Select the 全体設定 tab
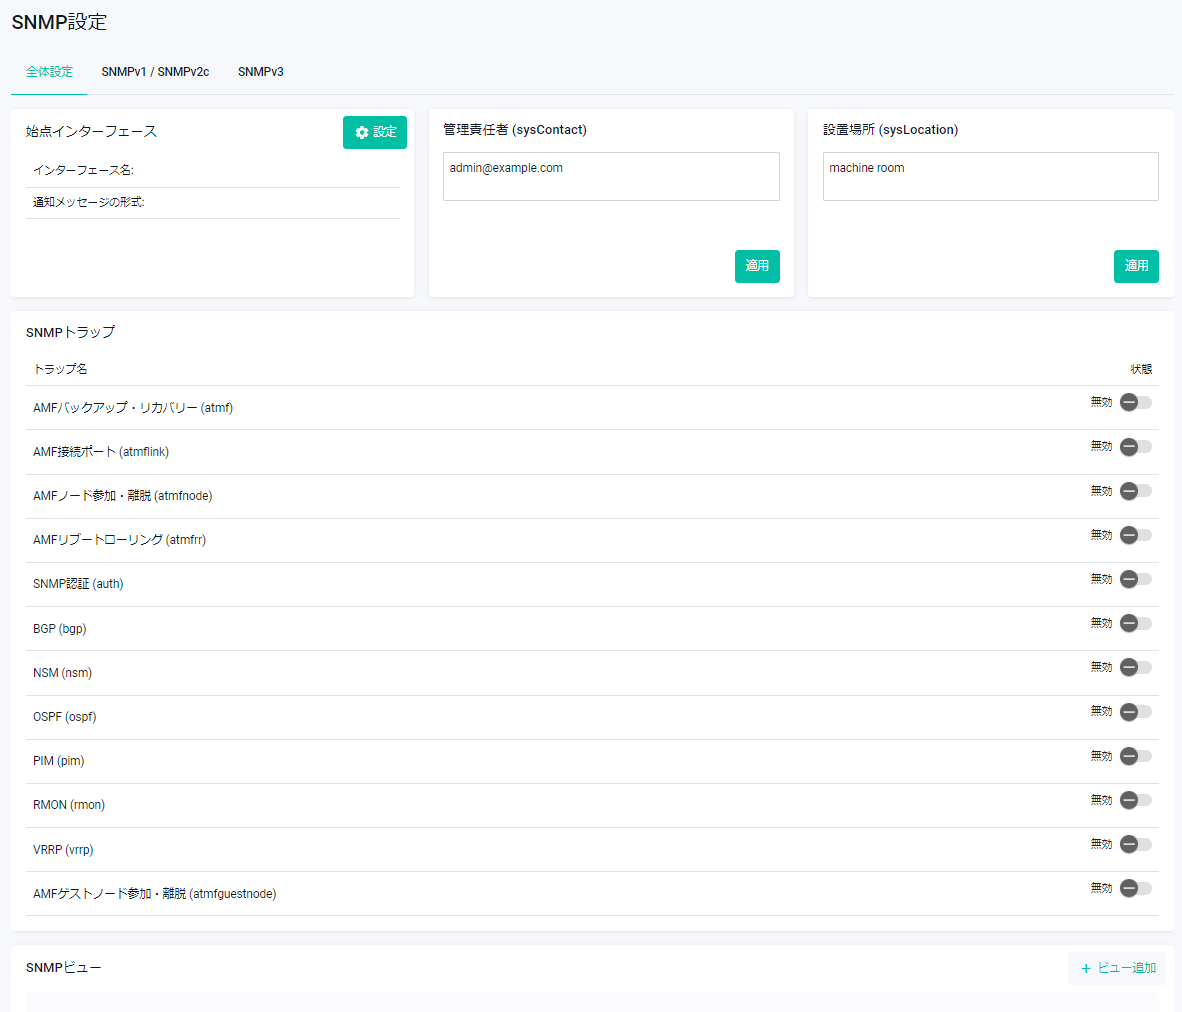The image size is (1182, 1012). coord(49,72)
